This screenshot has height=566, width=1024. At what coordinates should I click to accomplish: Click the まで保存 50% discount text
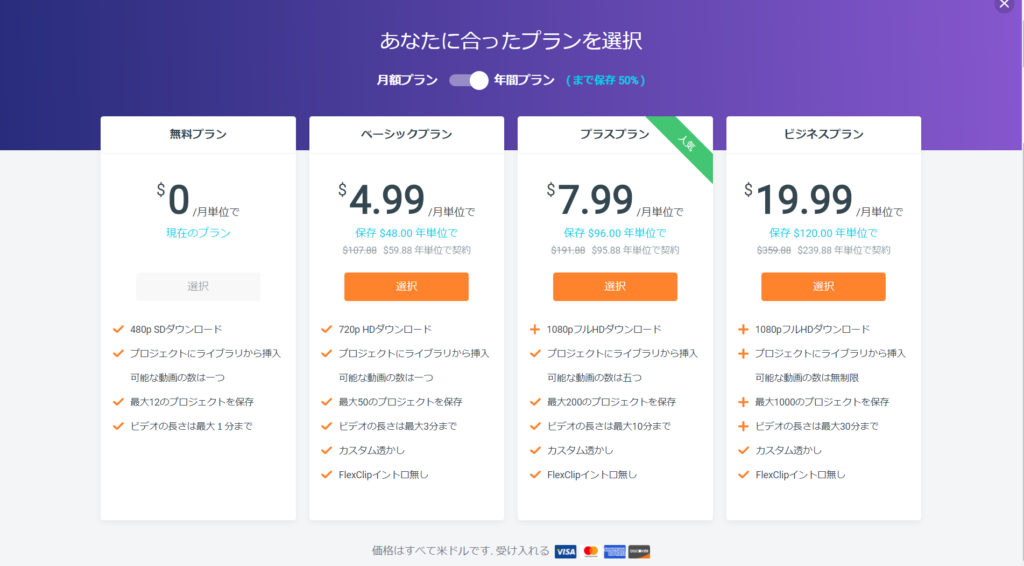[x=605, y=80]
